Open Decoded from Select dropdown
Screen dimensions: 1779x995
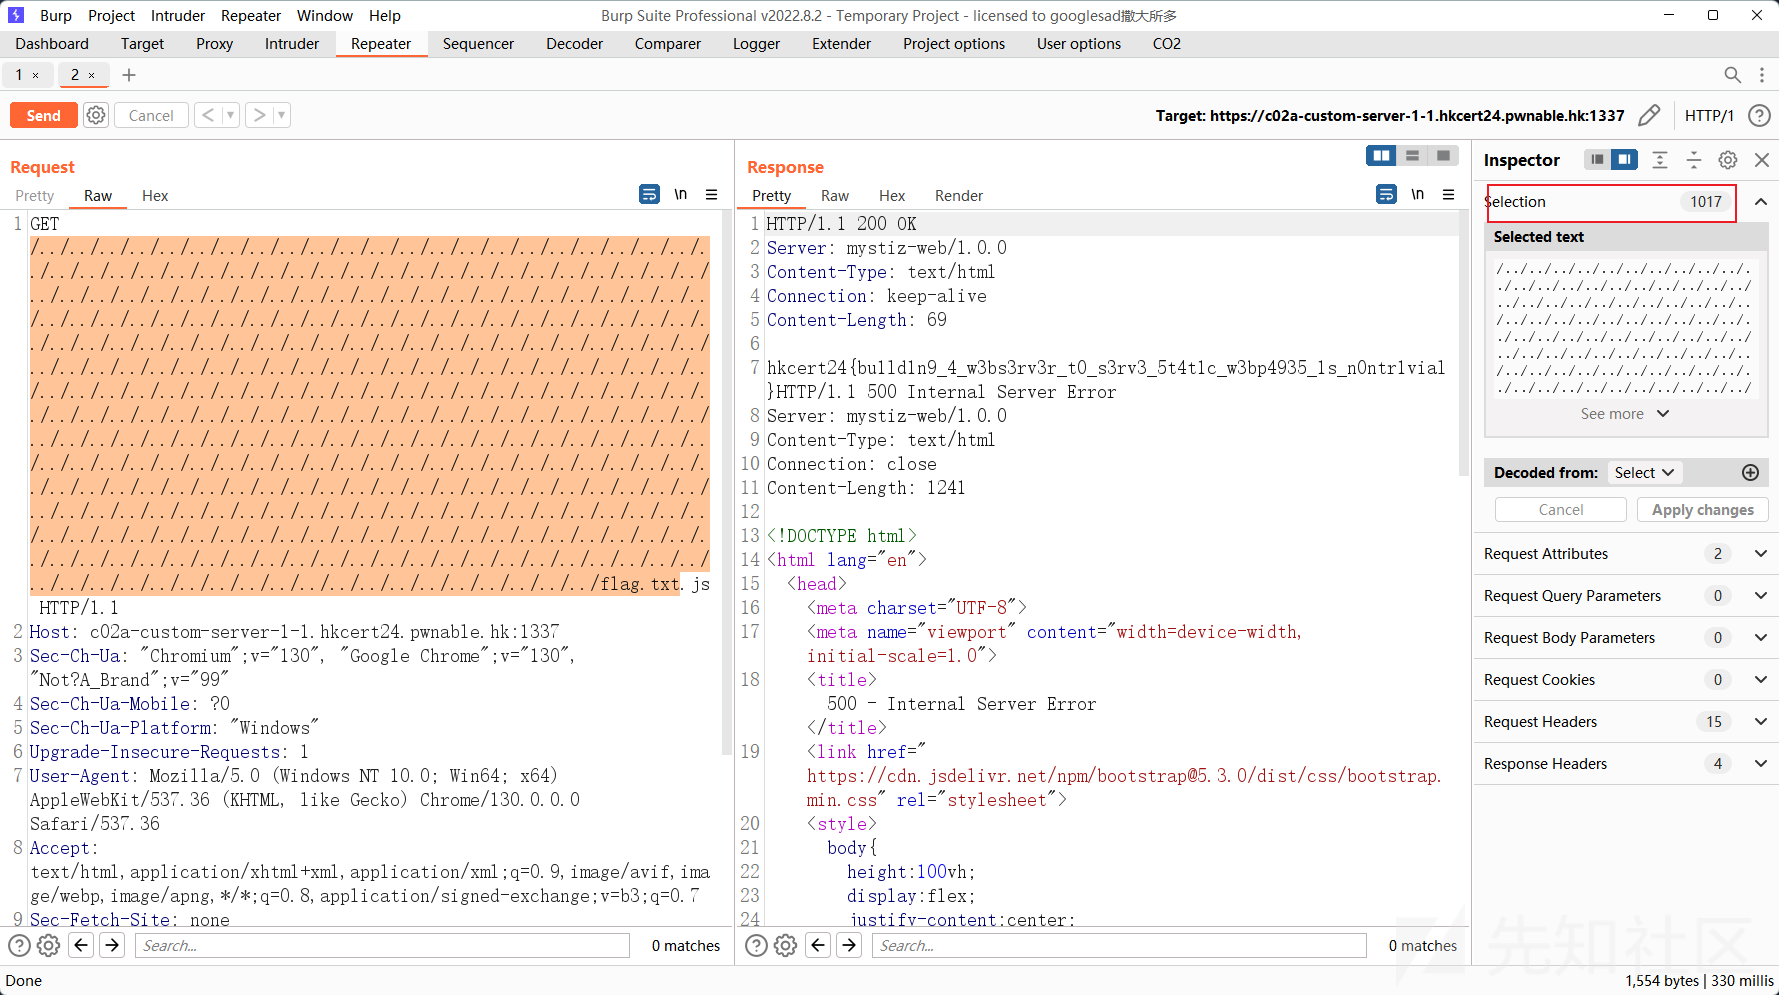pos(1644,473)
